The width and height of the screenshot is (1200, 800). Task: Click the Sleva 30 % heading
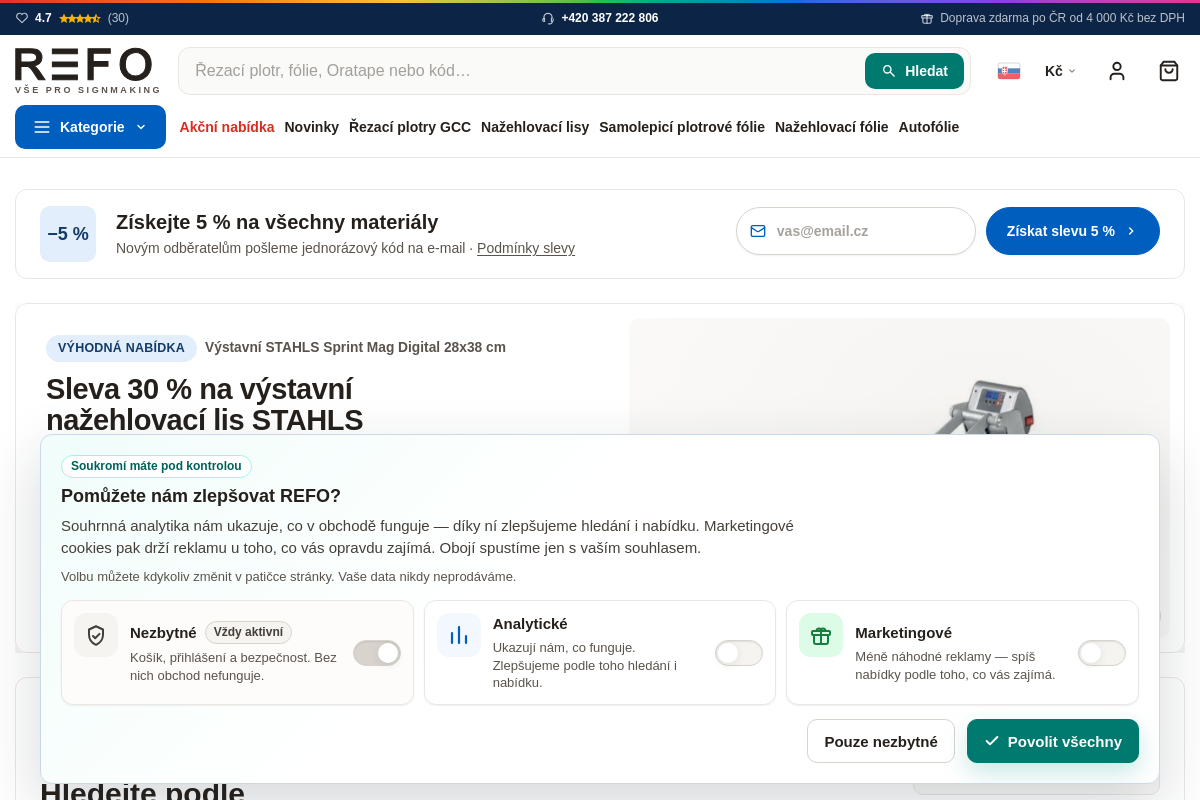tap(205, 404)
